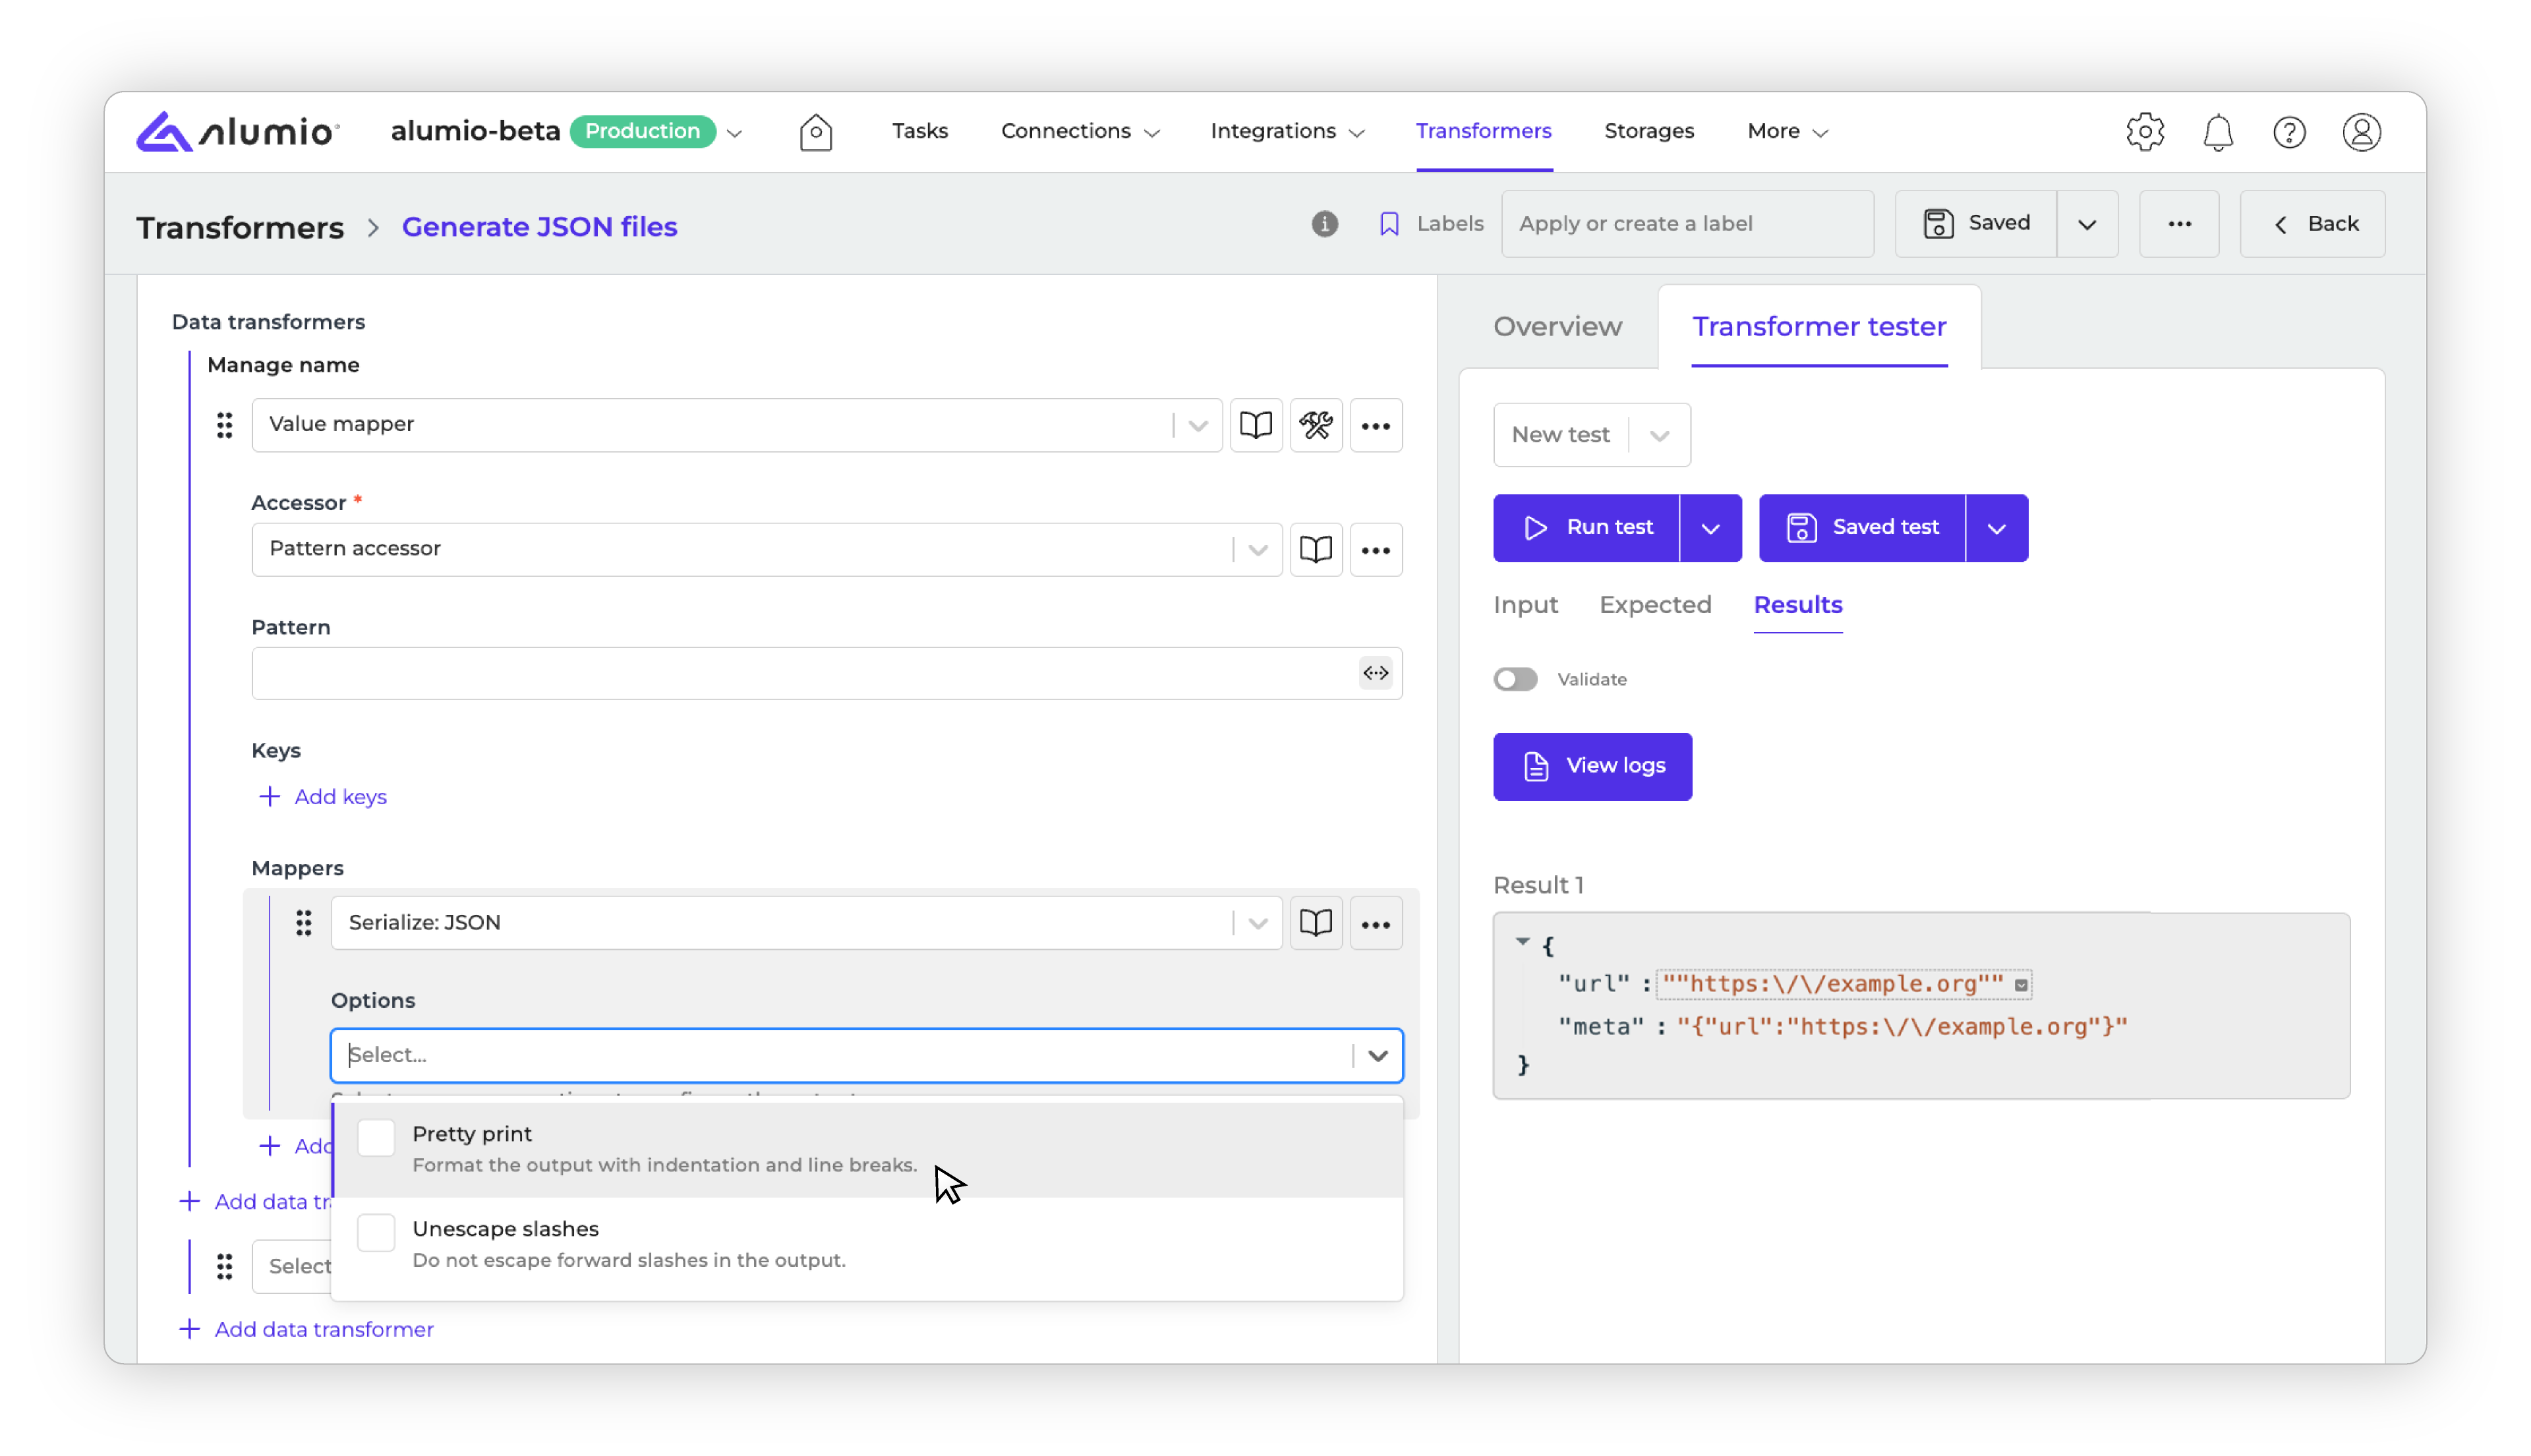Screen dimensions: 2531x1456
Task: Expand the Saved button dropdown arrow
Action: [x=2086, y=224]
